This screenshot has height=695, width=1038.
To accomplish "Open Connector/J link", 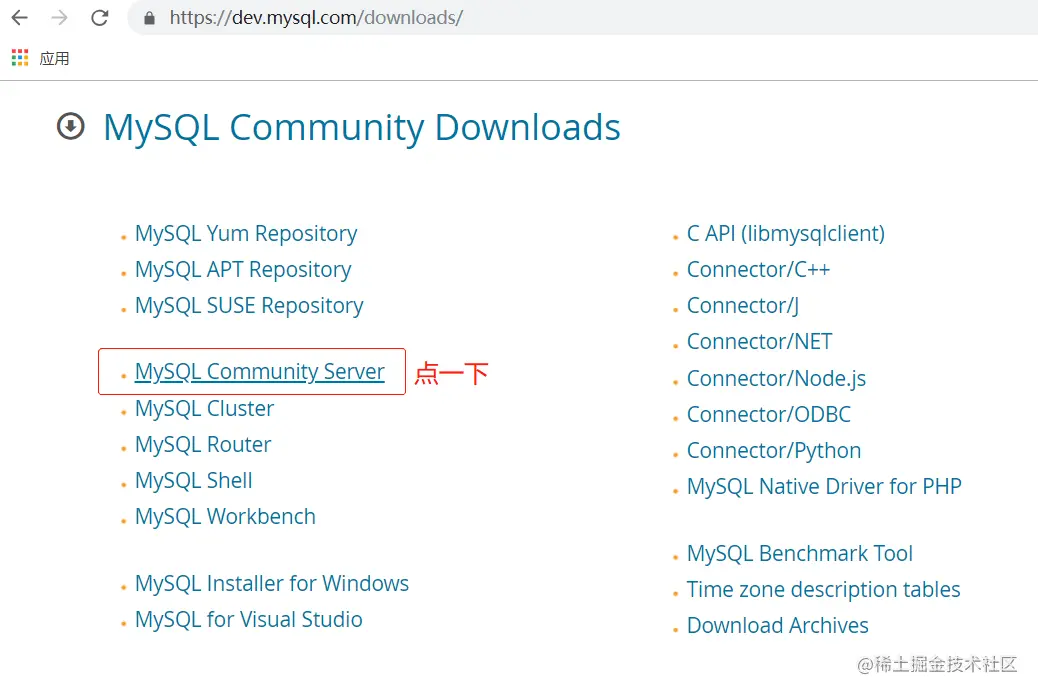I will coord(743,306).
